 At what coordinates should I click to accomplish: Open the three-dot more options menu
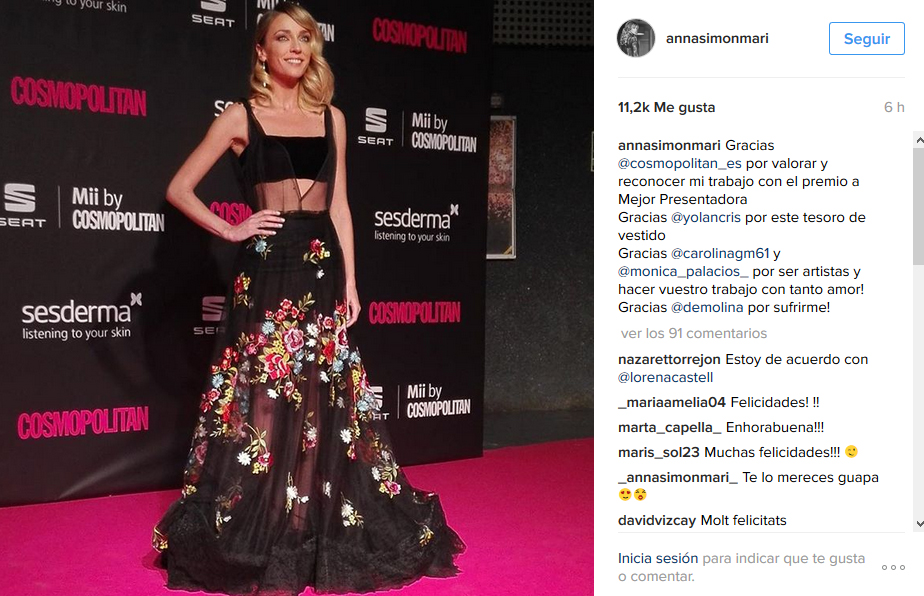pos(893,567)
